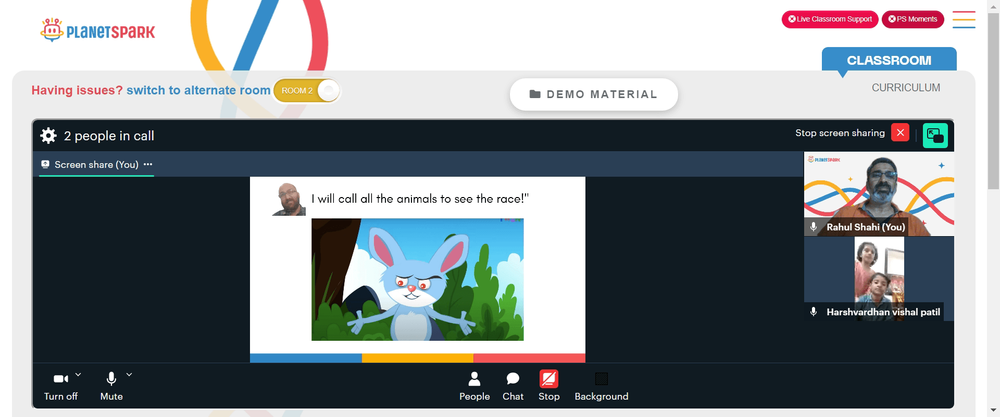
Task: Click the shared slide with the rabbit
Action: [x=417, y=269]
